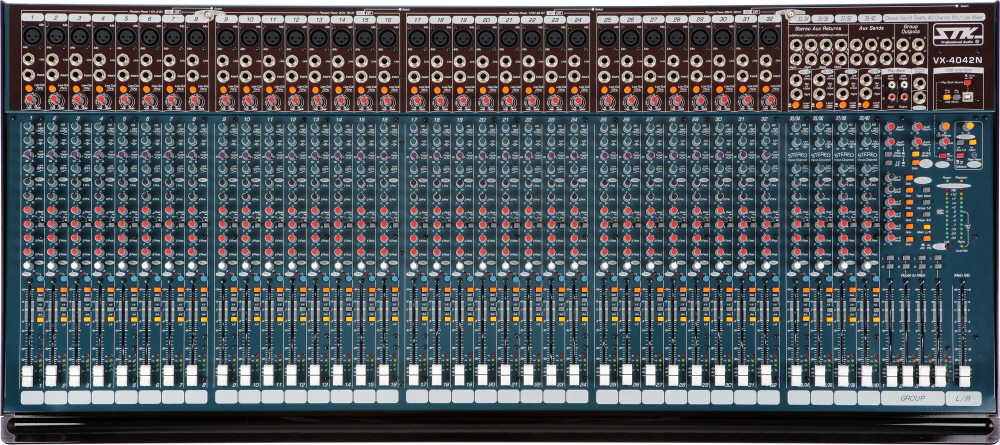Image resolution: width=1000 pixels, height=445 pixels.
Task: Toggle the Low Cut button on channel 12
Action: point(291,89)
